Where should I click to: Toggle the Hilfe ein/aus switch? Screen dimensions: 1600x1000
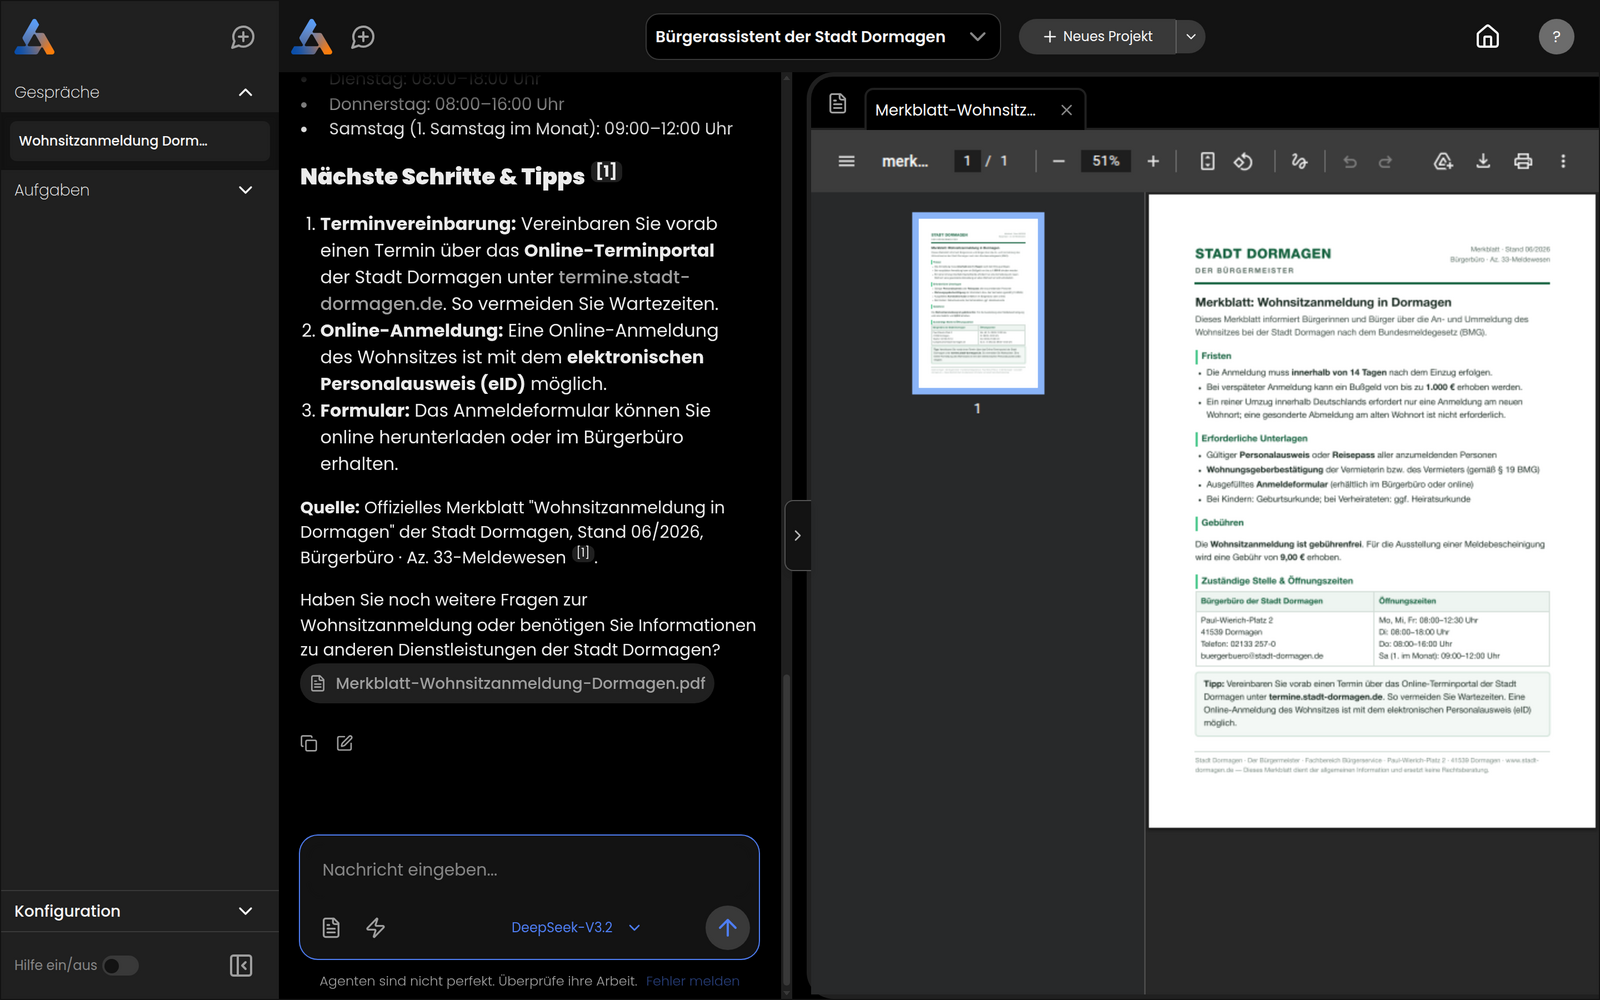(x=121, y=965)
